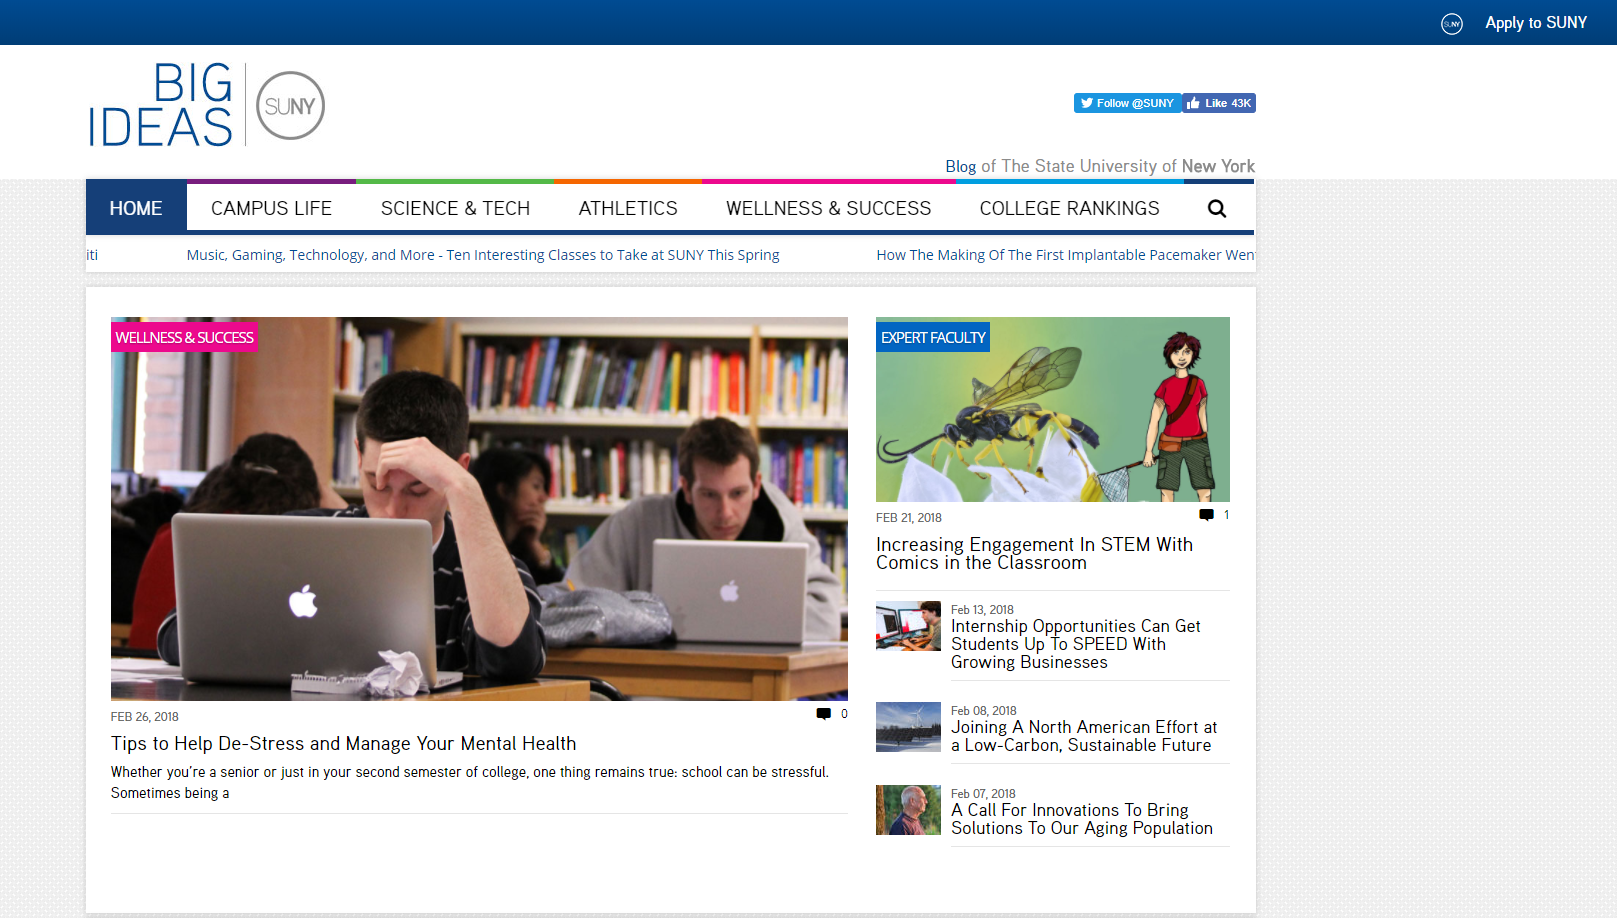Open ticker link about Implantable Pacemaker
Image resolution: width=1617 pixels, height=918 pixels.
1065,255
